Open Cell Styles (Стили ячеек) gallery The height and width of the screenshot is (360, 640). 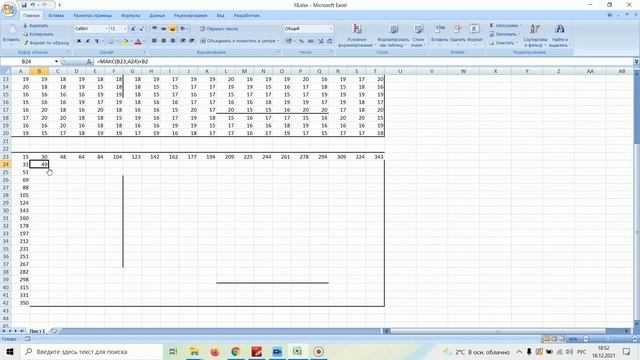click(x=418, y=35)
